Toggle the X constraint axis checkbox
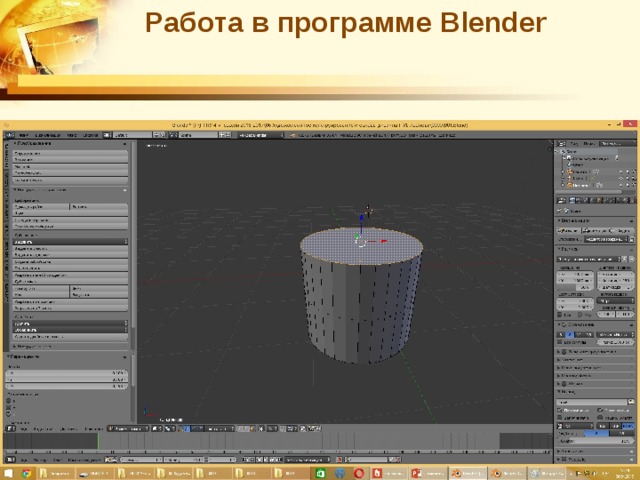 (9, 401)
